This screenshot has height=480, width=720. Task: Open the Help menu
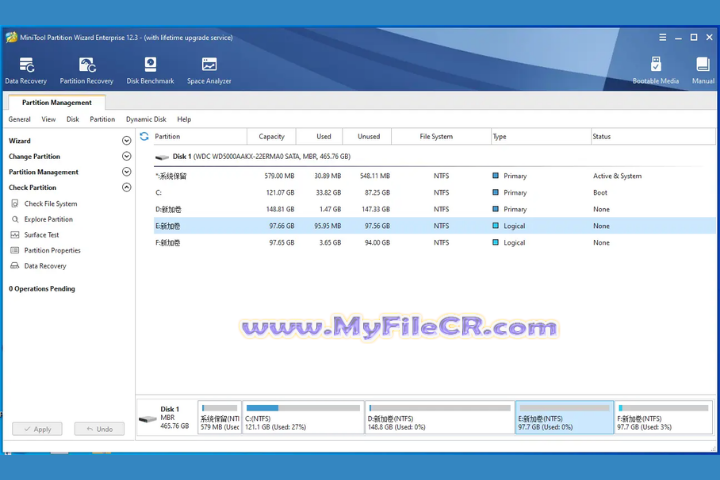[x=184, y=119]
